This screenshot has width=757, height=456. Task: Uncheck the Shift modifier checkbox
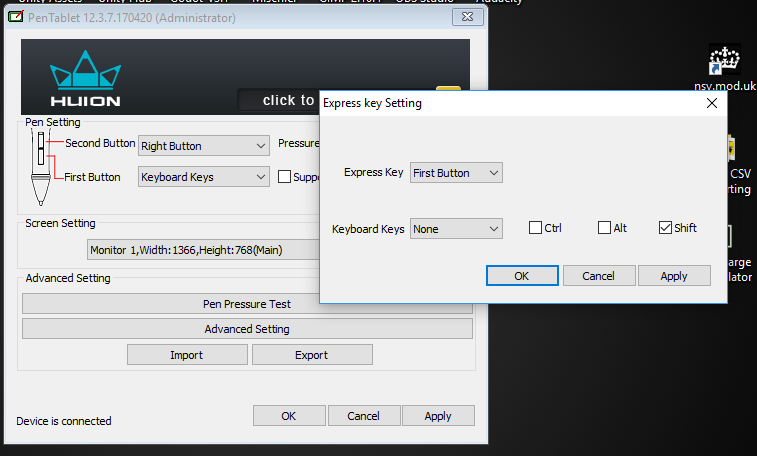click(x=665, y=228)
